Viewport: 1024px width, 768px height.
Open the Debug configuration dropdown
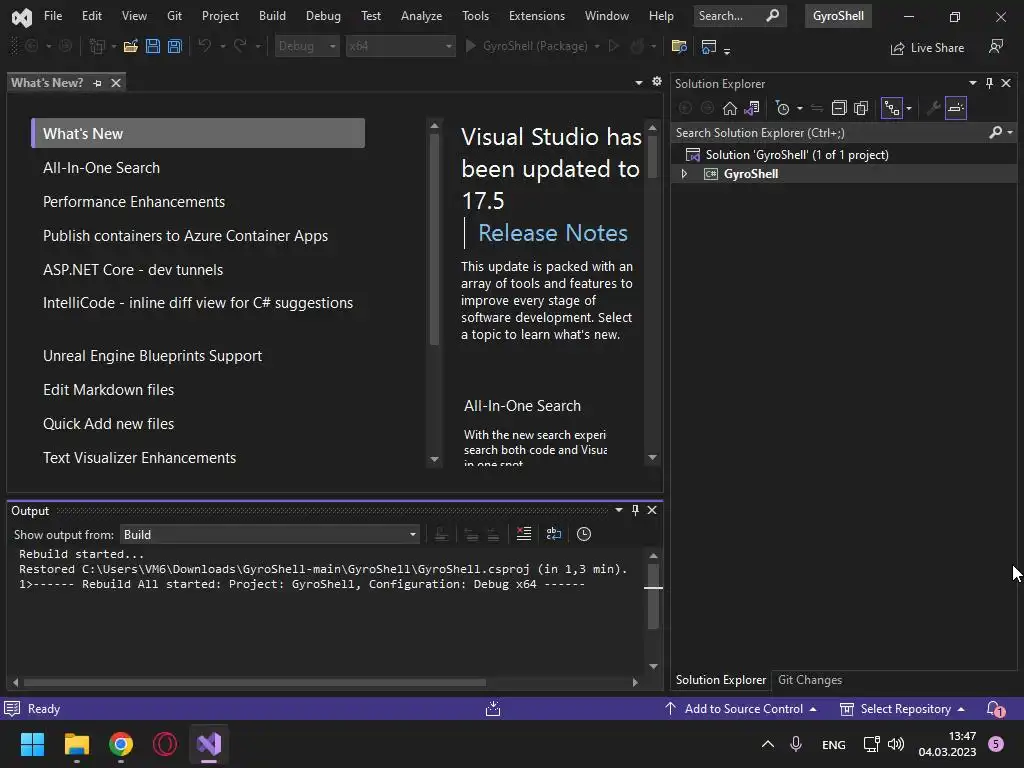tap(306, 46)
